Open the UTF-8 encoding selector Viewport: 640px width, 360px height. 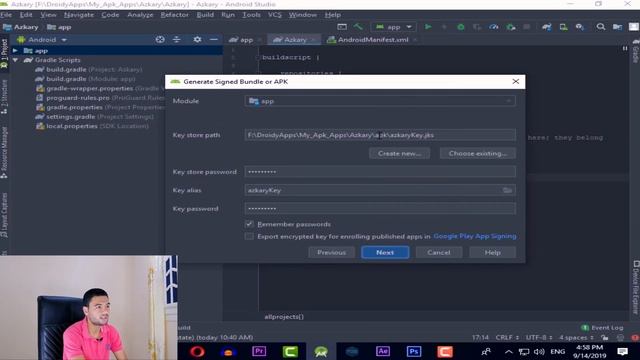(x=539, y=338)
